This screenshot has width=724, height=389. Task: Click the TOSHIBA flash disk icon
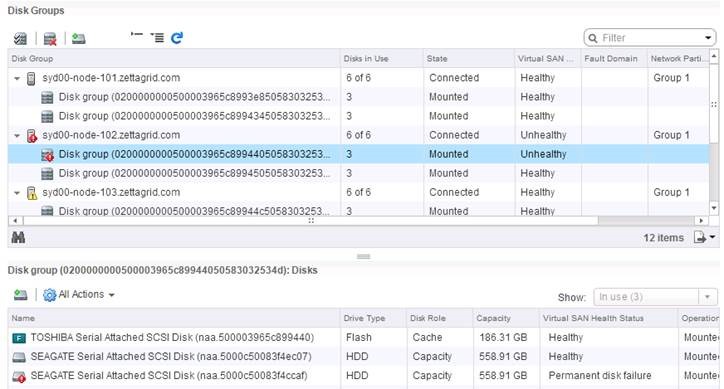tap(19, 338)
